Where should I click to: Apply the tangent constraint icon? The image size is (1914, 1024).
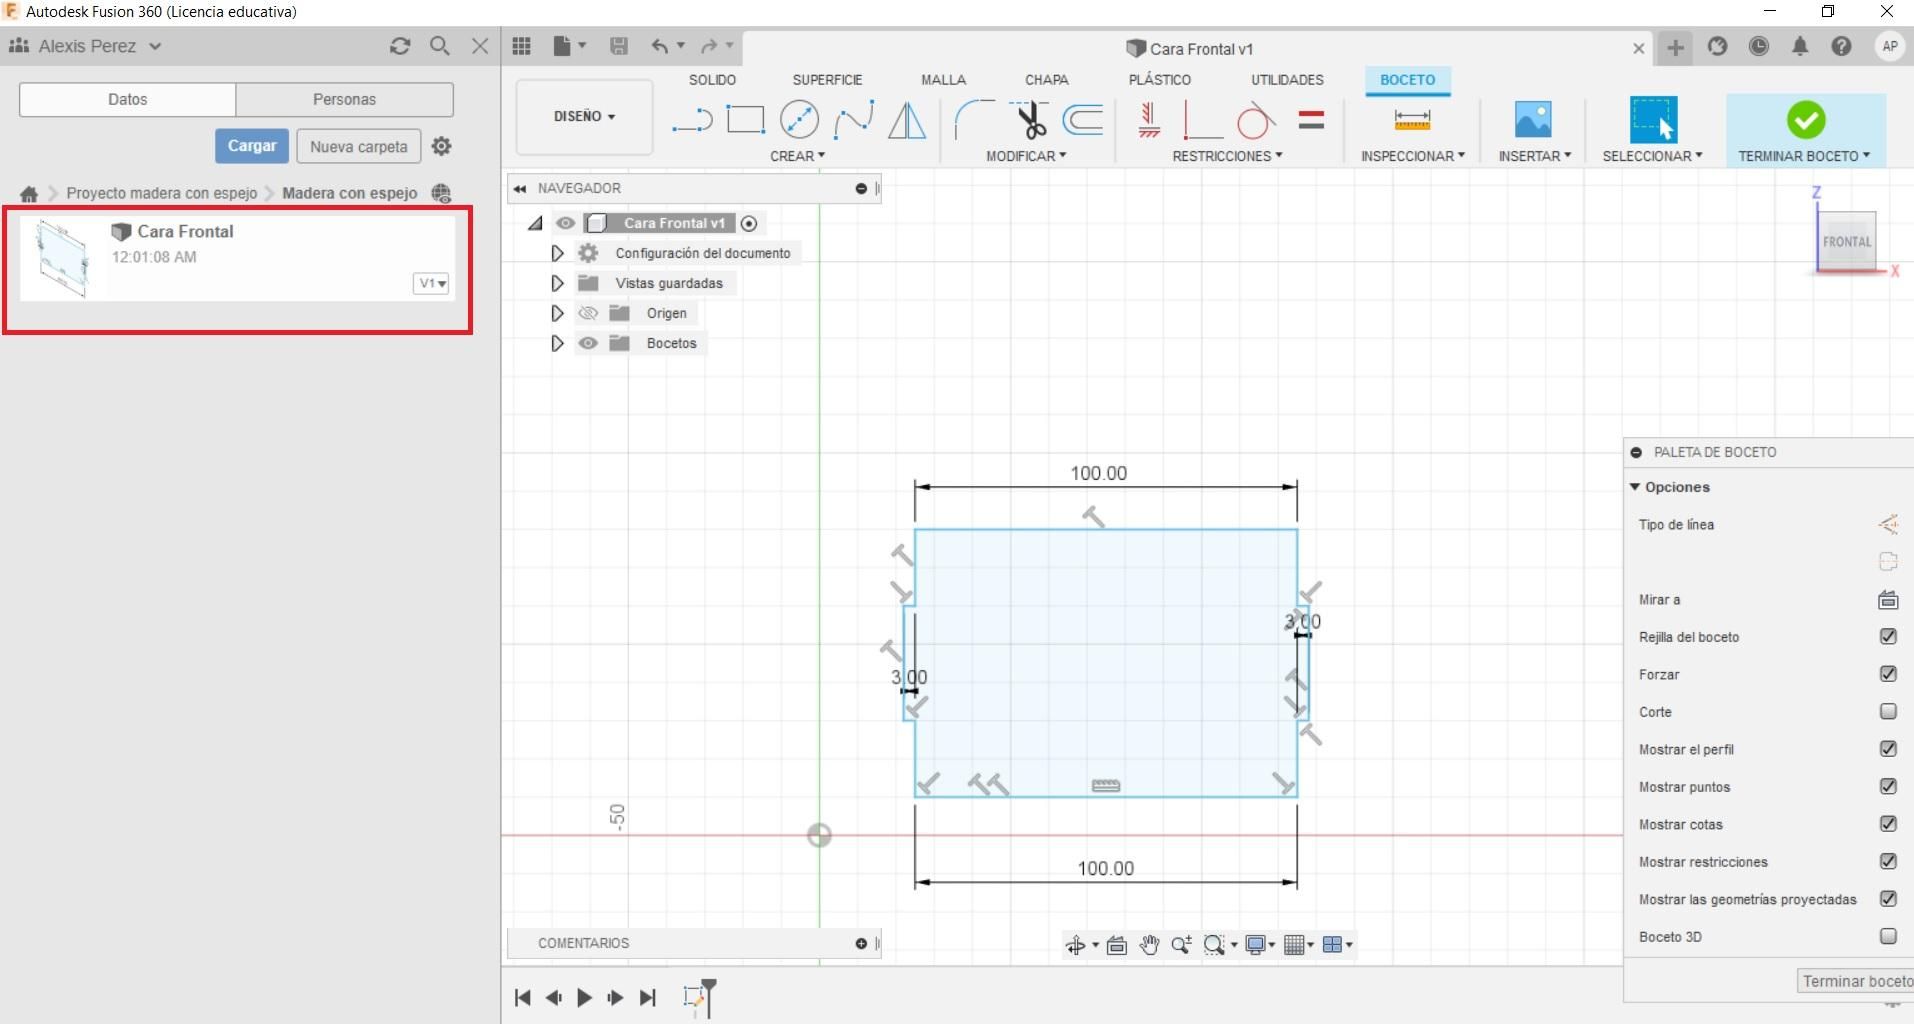[x=1255, y=121]
